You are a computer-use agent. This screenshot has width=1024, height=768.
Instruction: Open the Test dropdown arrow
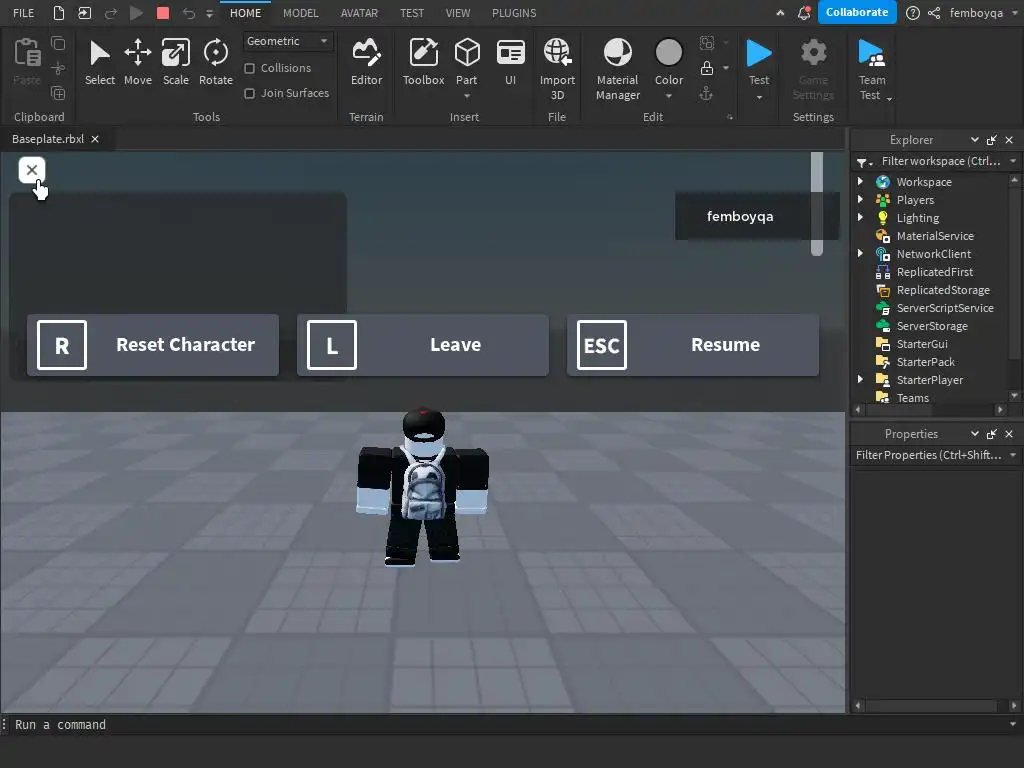759,97
